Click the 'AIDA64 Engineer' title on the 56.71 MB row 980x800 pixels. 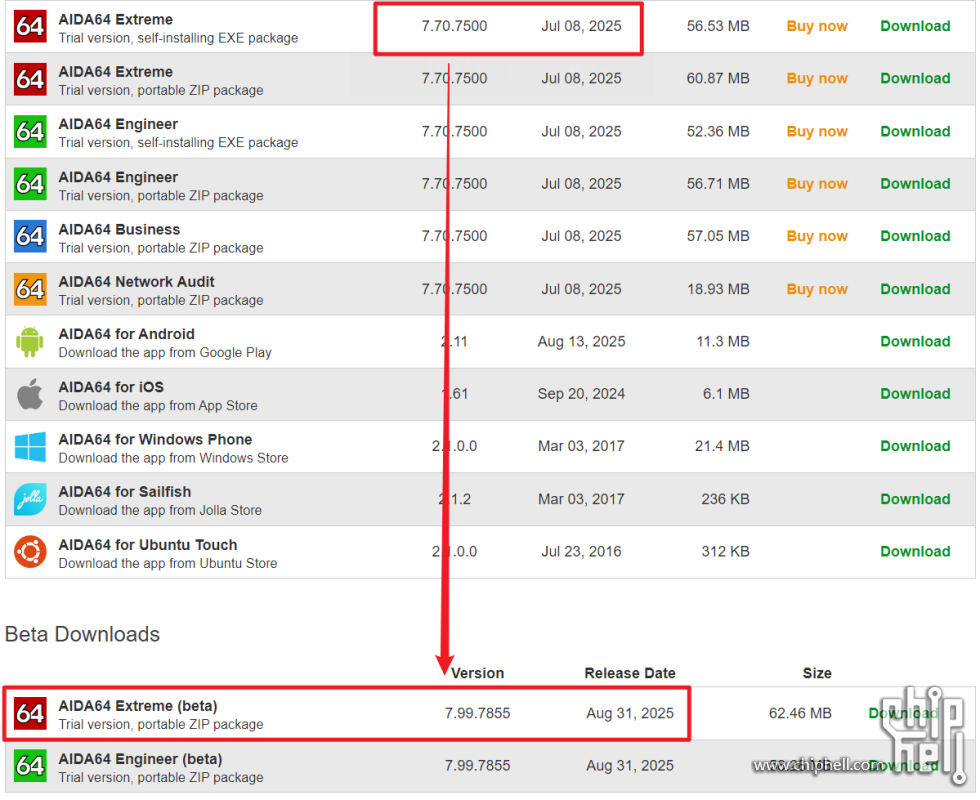coord(118,178)
